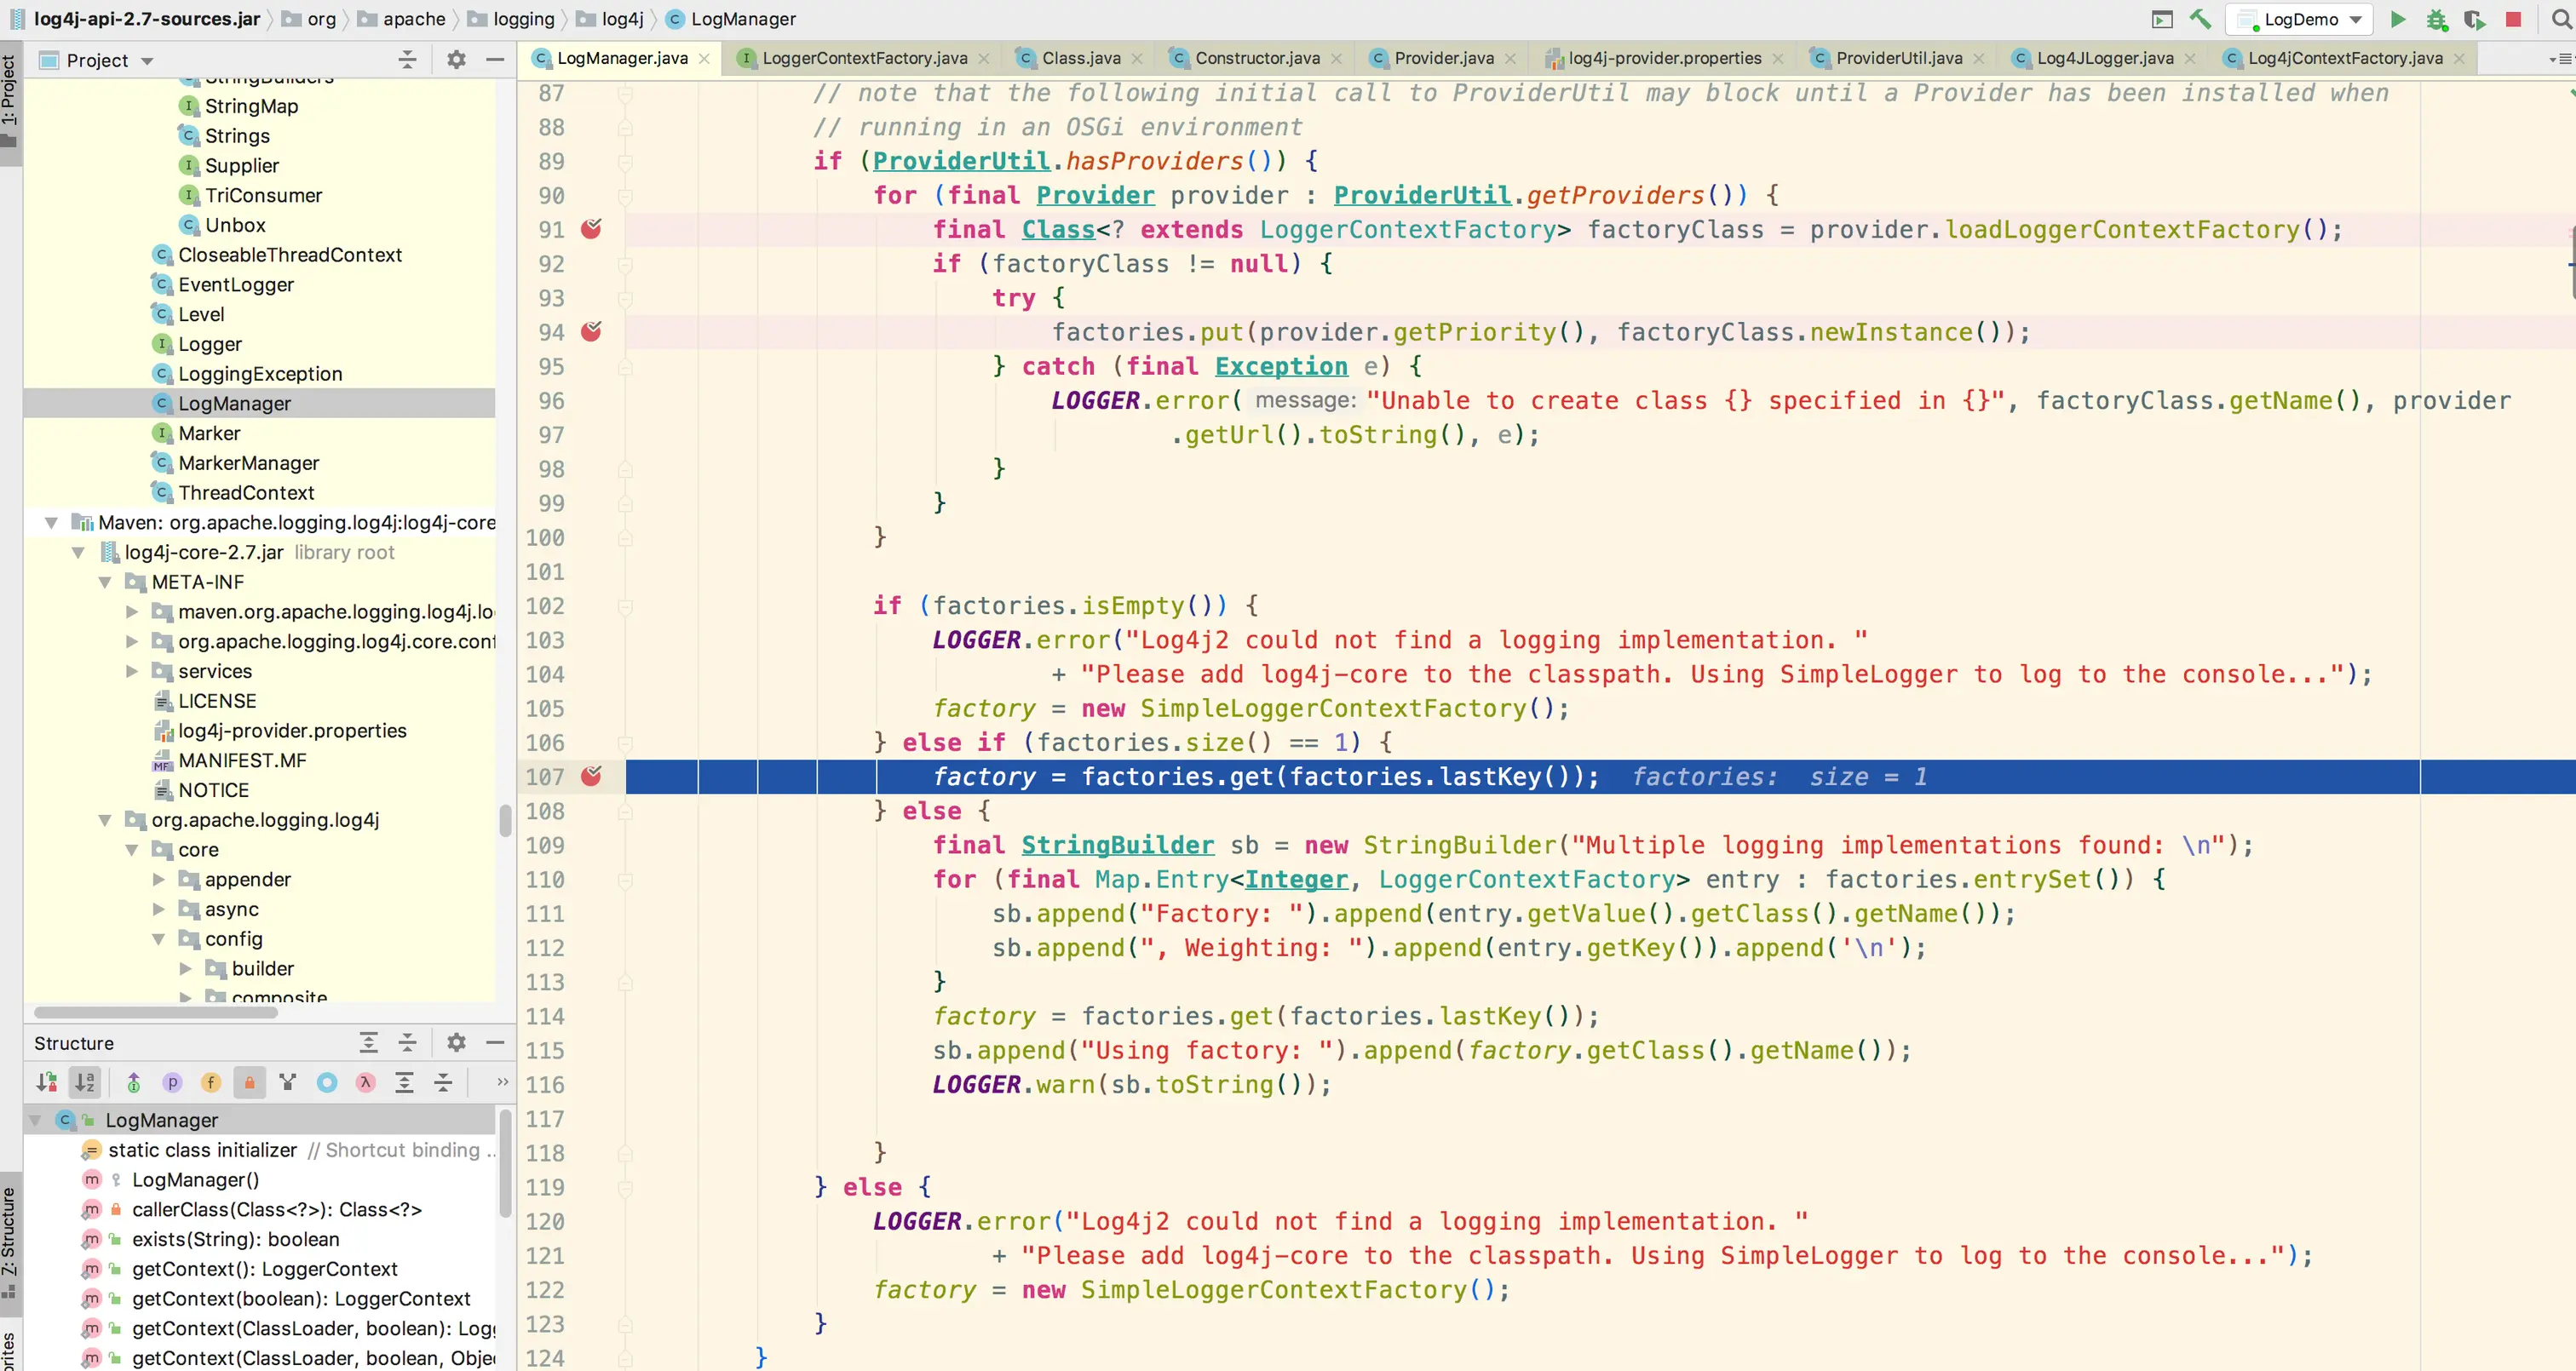Image resolution: width=2576 pixels, height=1371 pixels.
Task: Collapse LogManager node in Structure
Action: (36, 1120)
